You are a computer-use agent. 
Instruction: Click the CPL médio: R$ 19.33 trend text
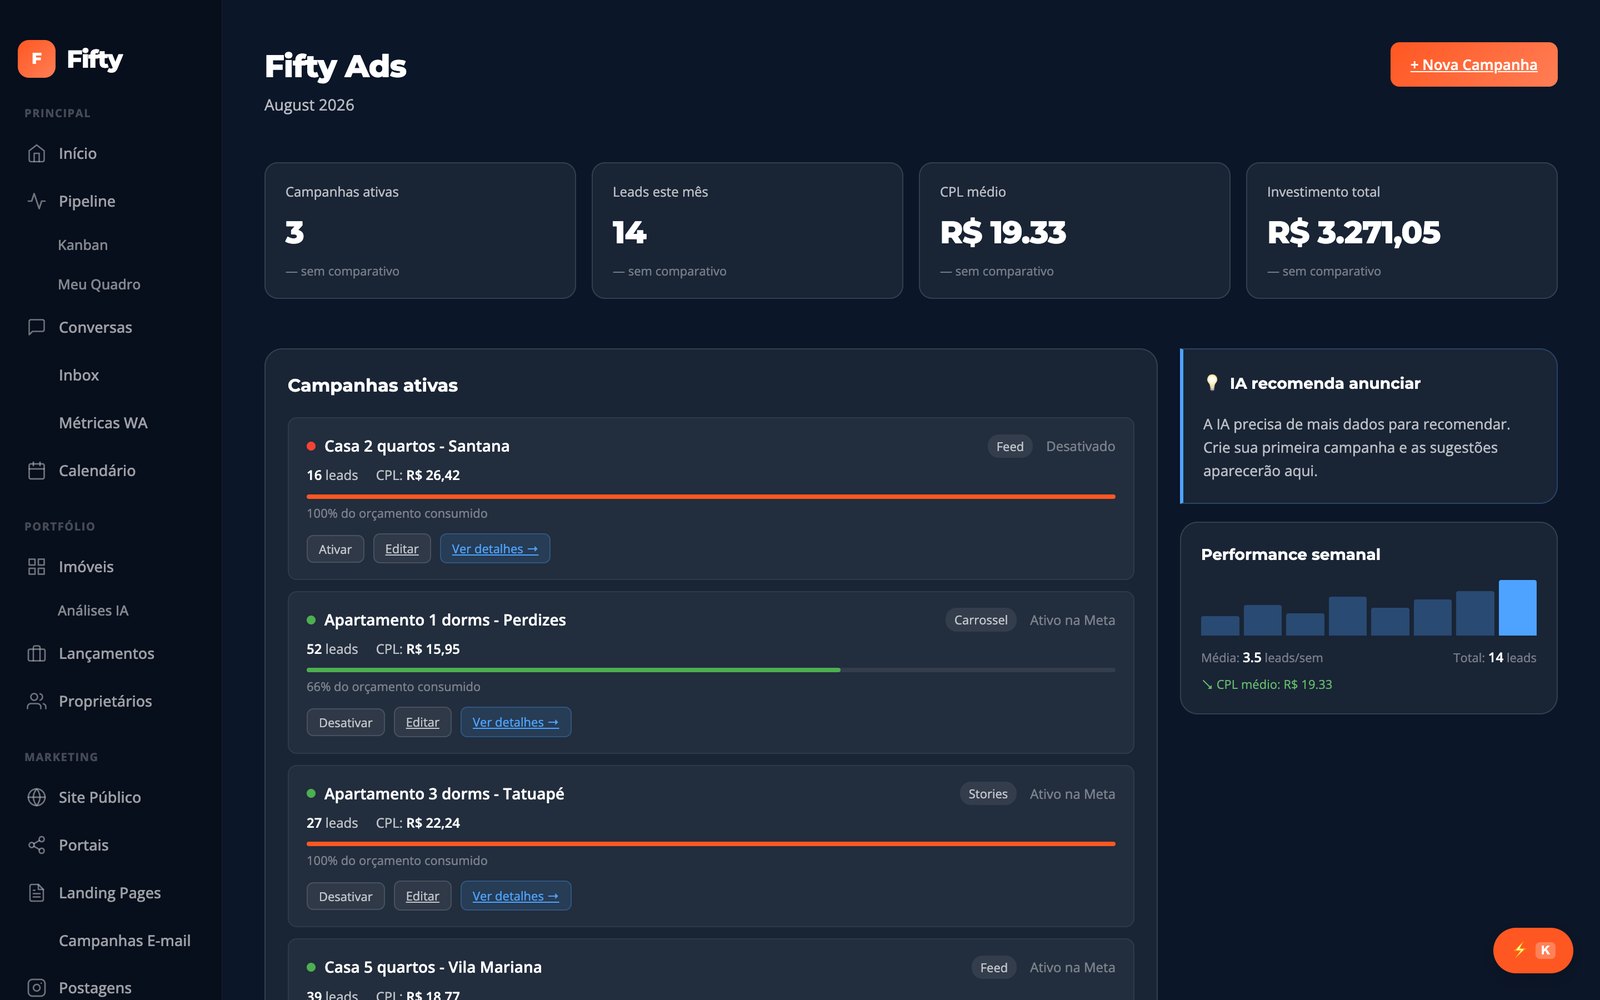[x=1267, y=684]
